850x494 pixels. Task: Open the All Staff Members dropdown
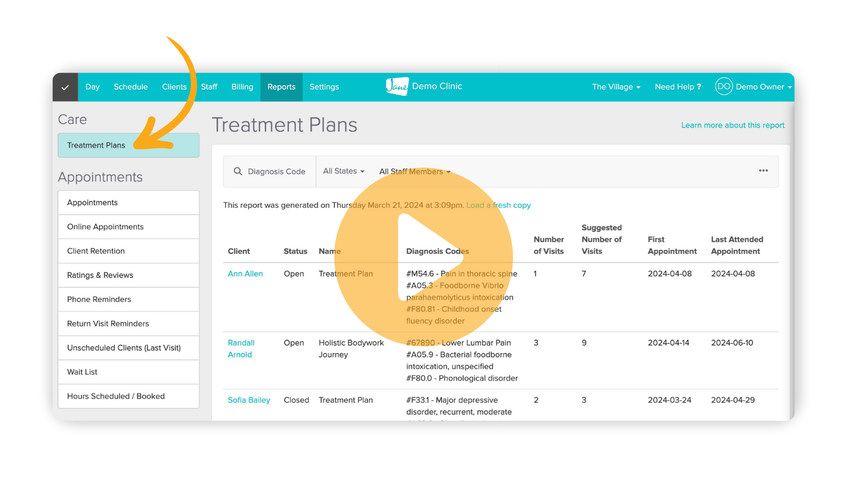(414, 172)
